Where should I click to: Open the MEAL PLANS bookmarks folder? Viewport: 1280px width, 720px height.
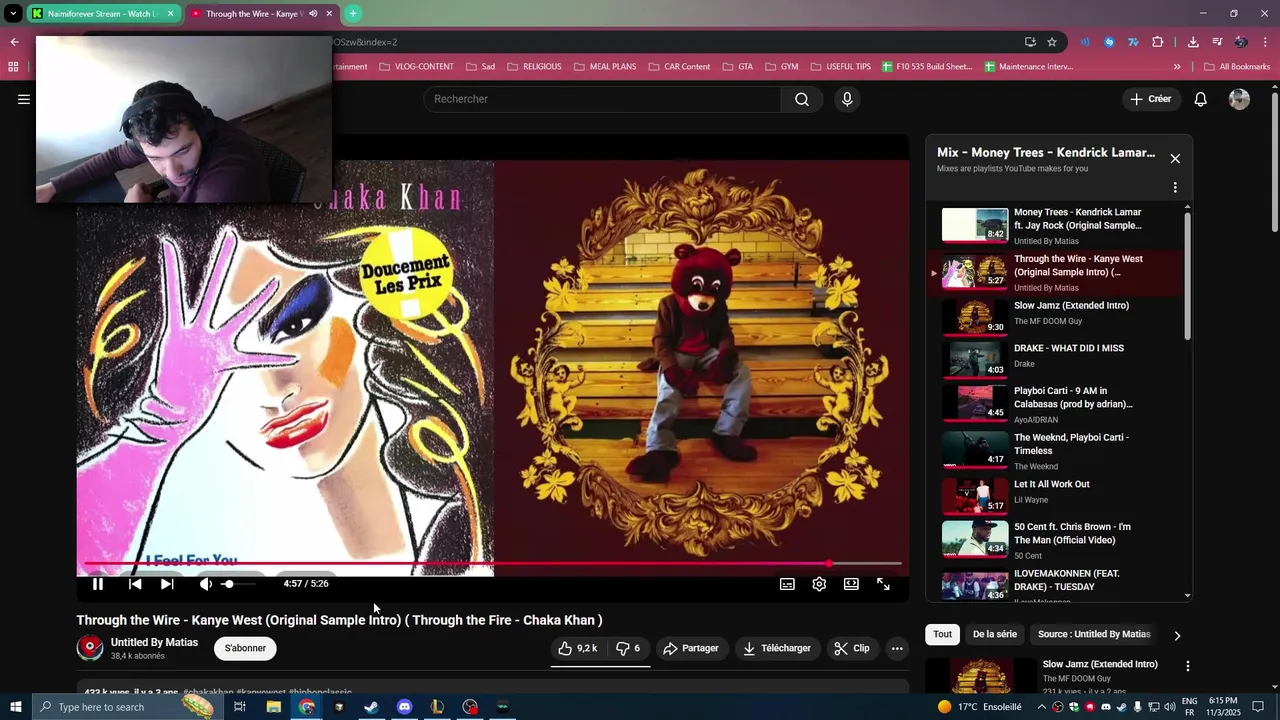pos(605,67)
